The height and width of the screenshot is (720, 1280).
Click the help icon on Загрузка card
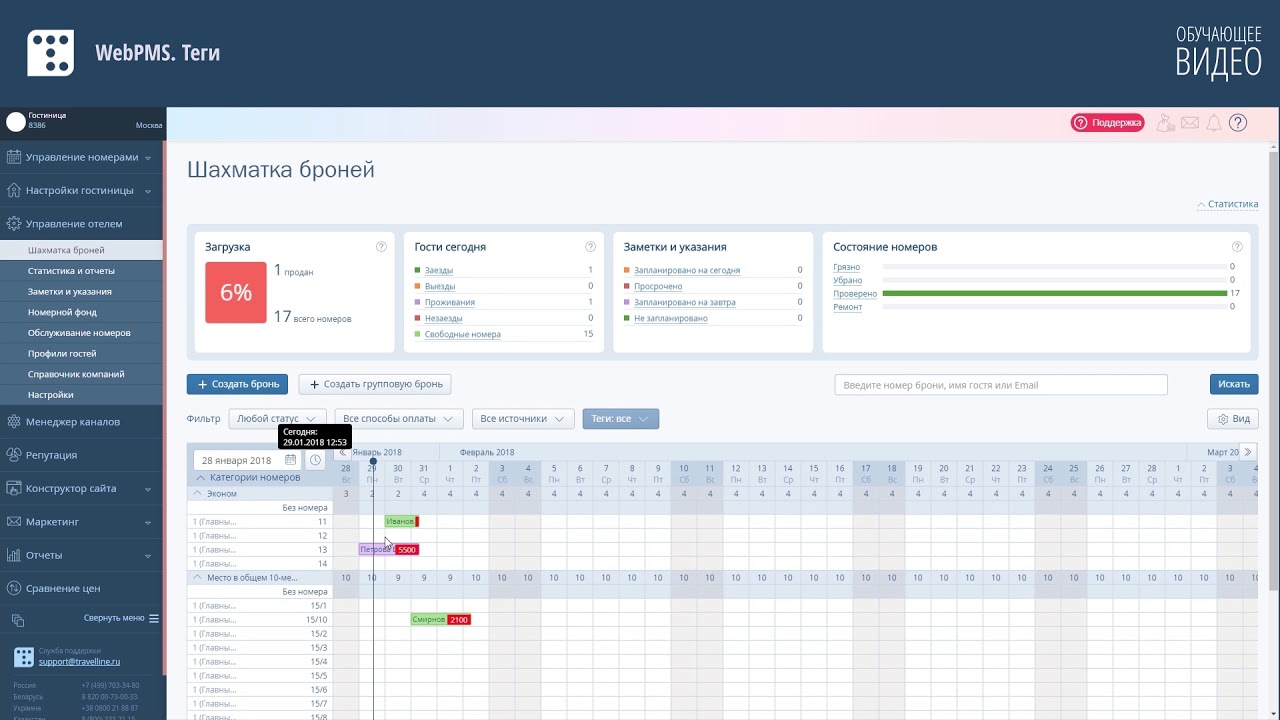pos(381,247)
